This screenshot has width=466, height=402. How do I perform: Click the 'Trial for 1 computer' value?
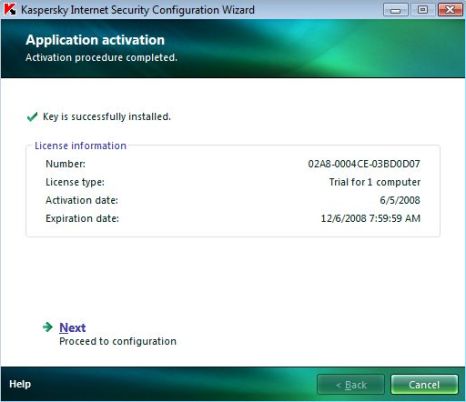tap(375, 182)
